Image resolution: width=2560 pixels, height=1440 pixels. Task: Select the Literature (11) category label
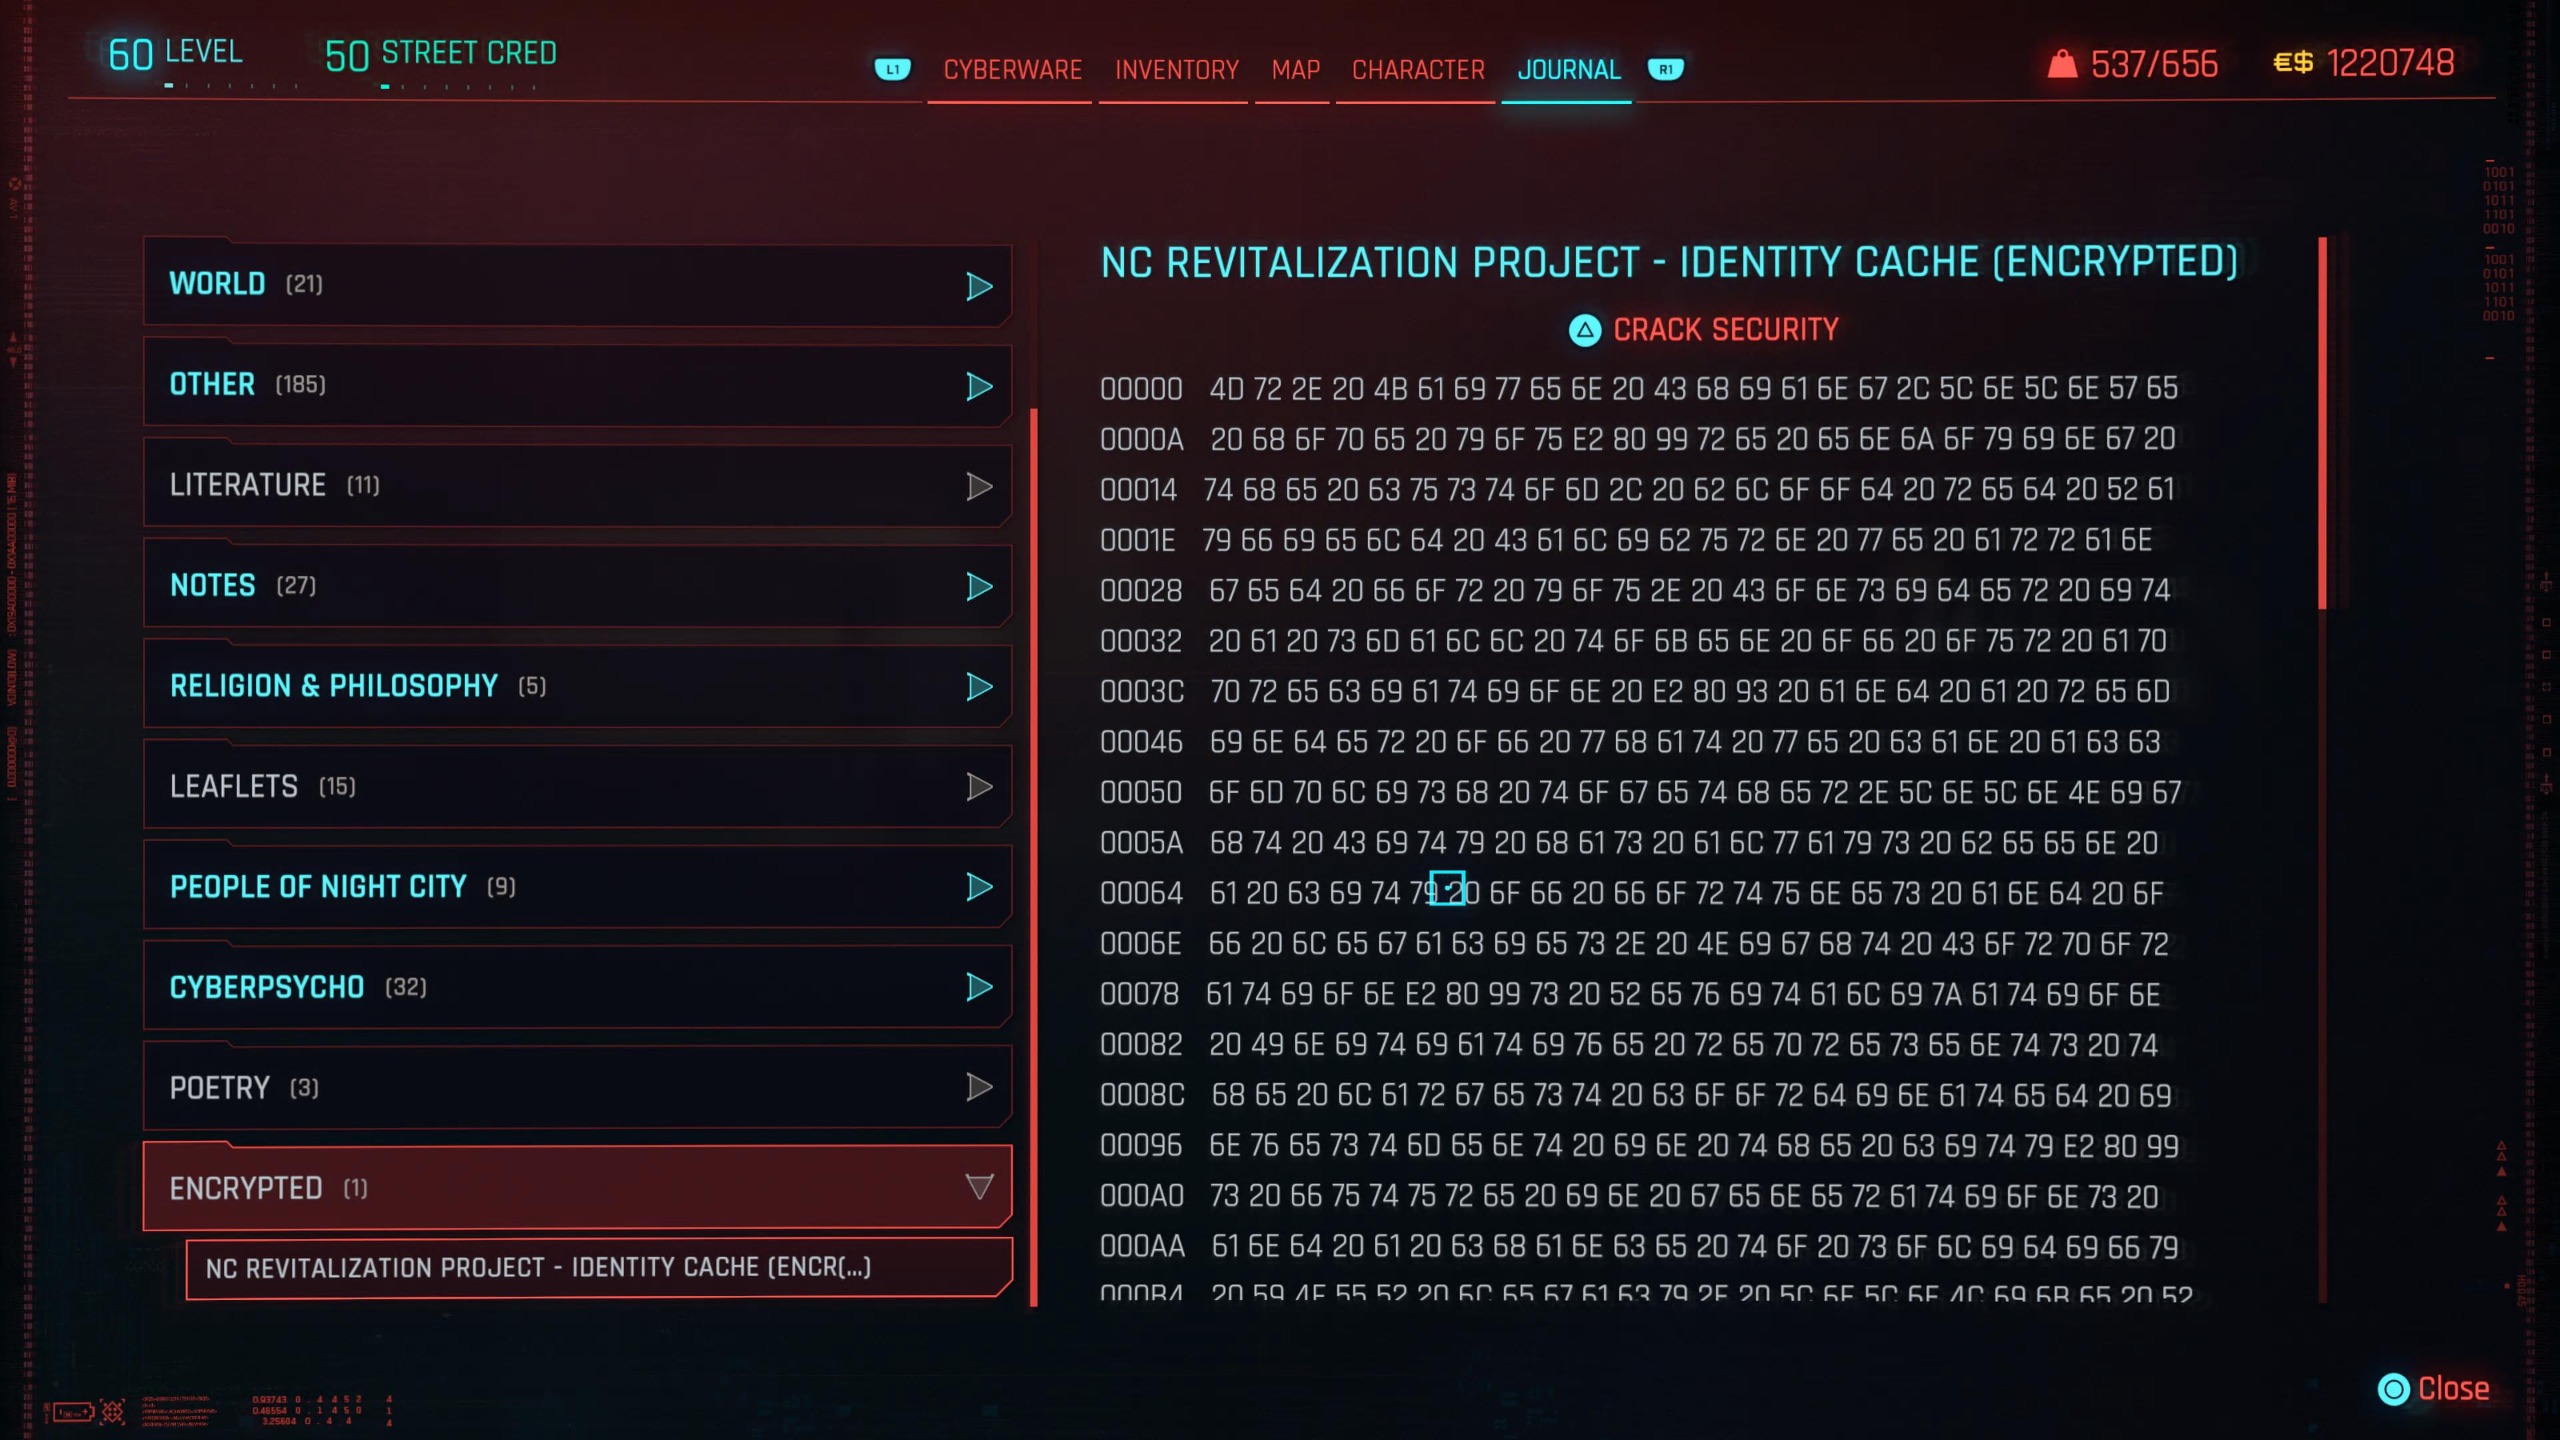click(x=274, y=485)
